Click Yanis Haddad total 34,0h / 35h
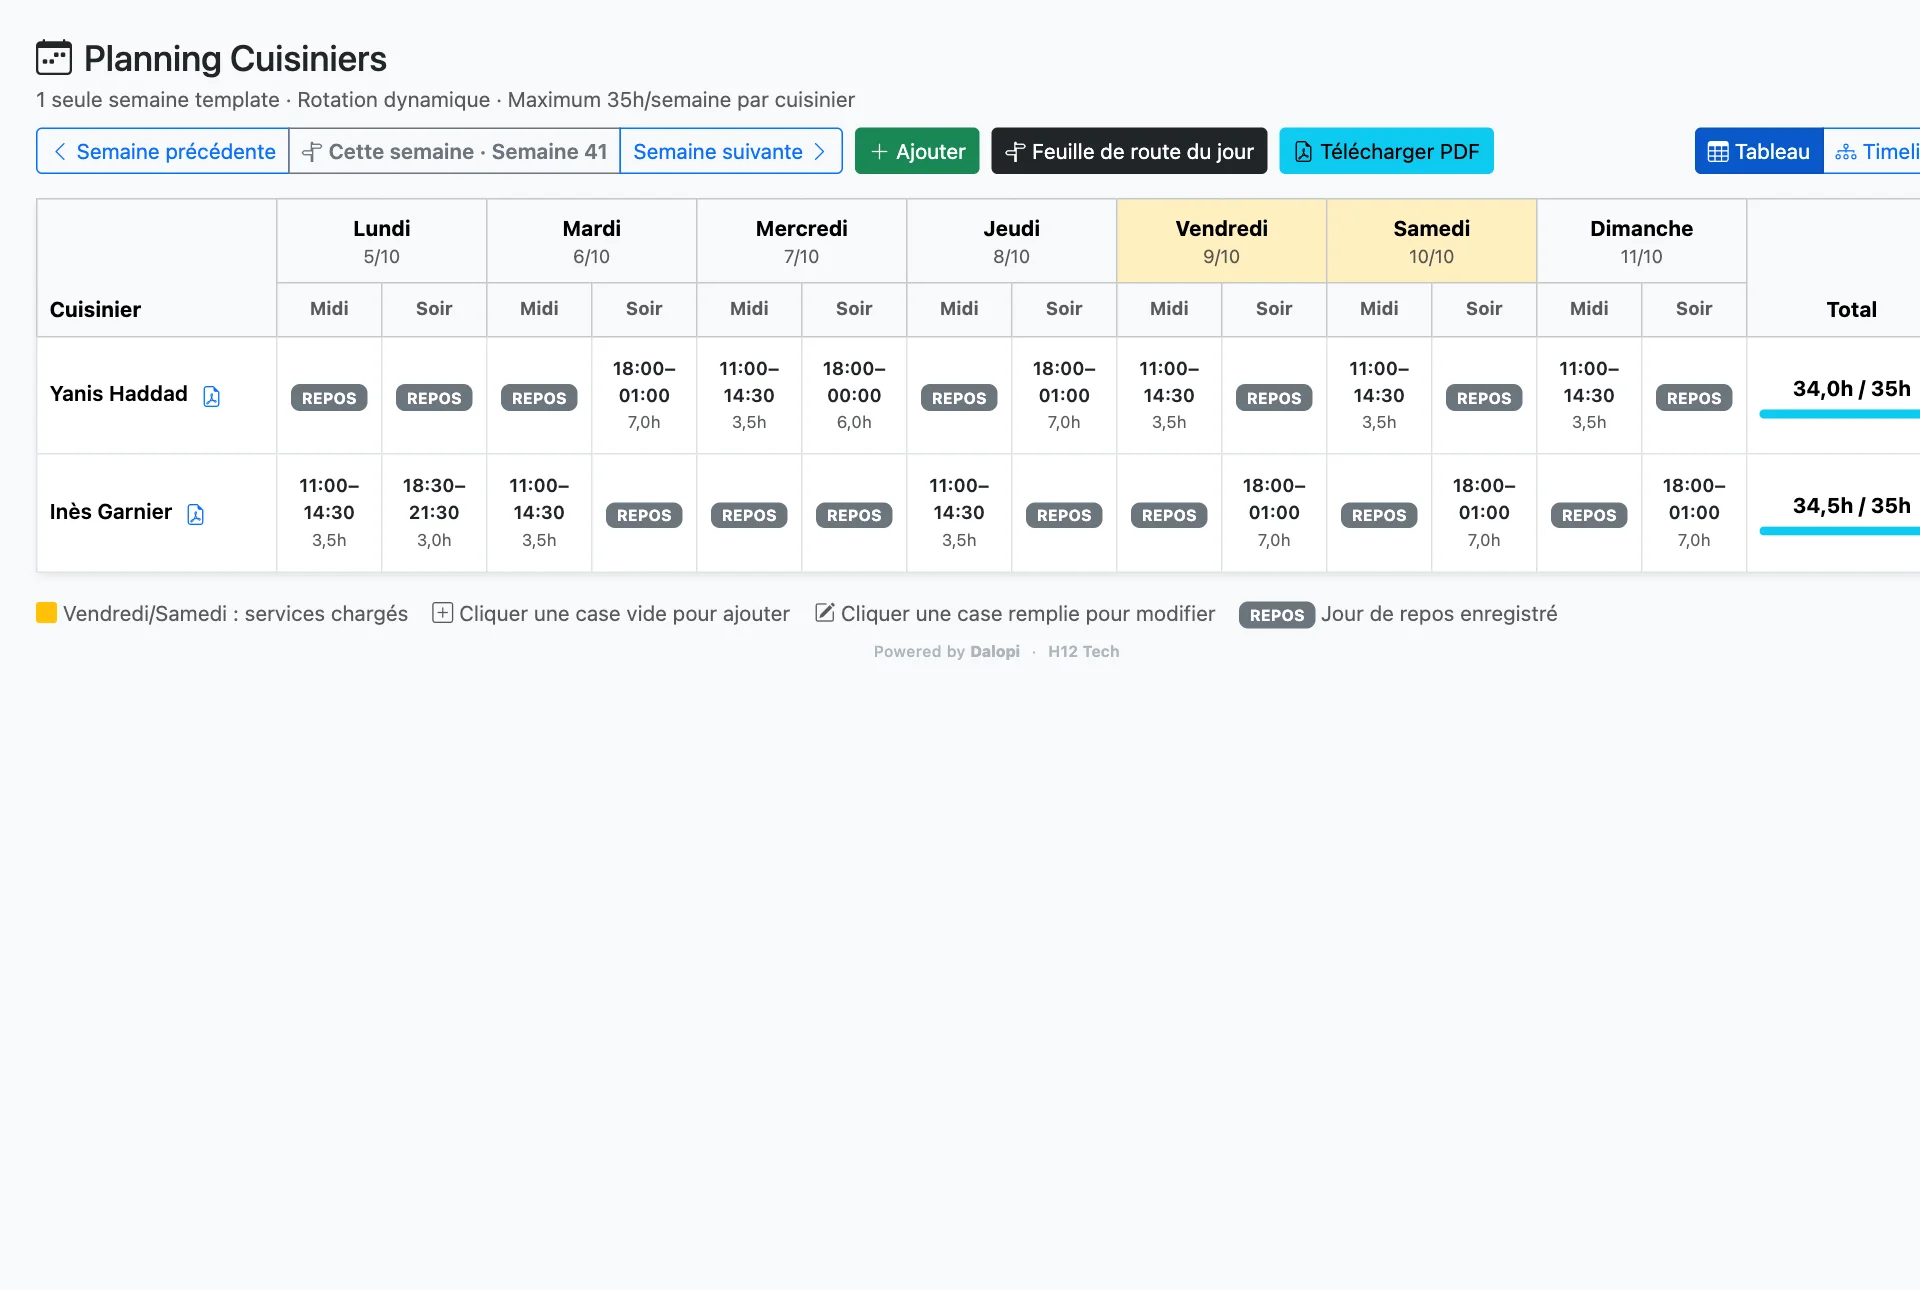The width and height of the screenshot is (1920, 1290). (x=1851, y=388)
